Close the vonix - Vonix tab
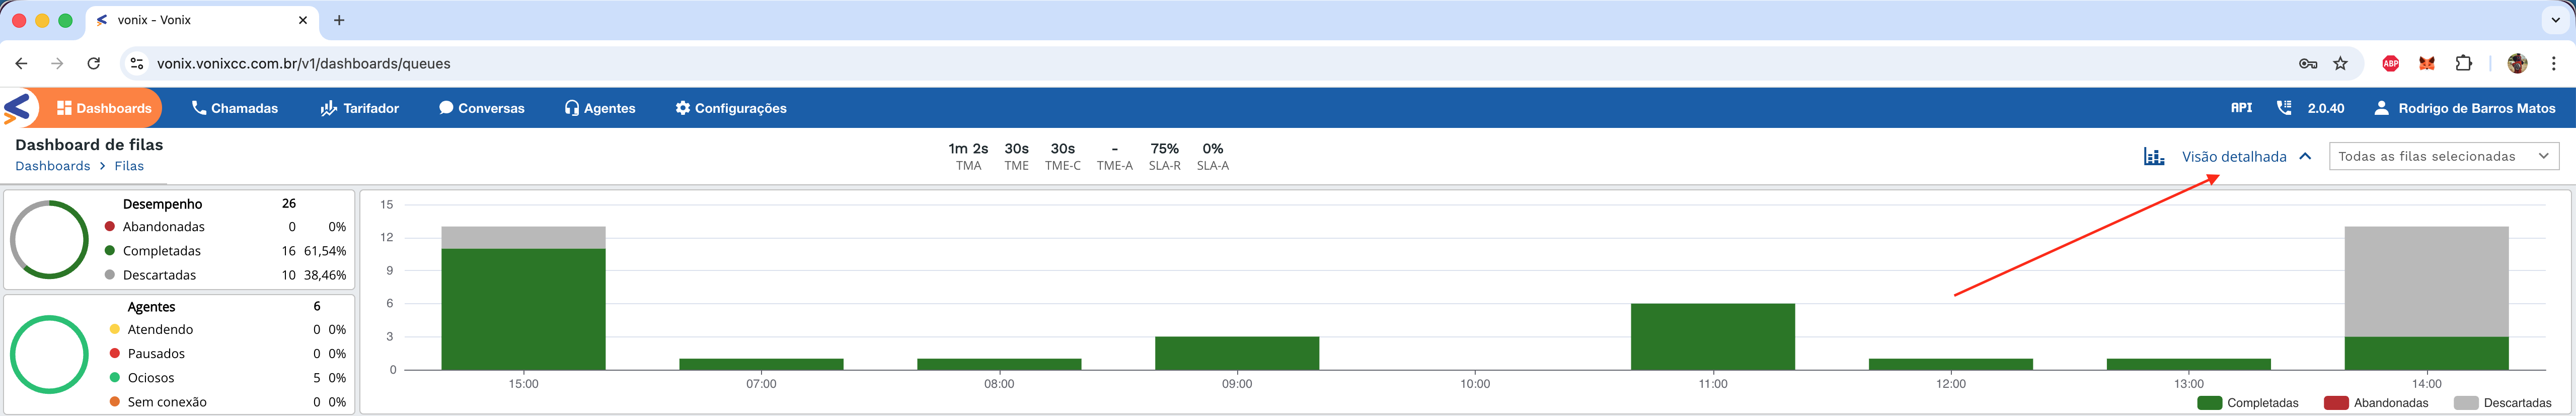 pos(303,20)
